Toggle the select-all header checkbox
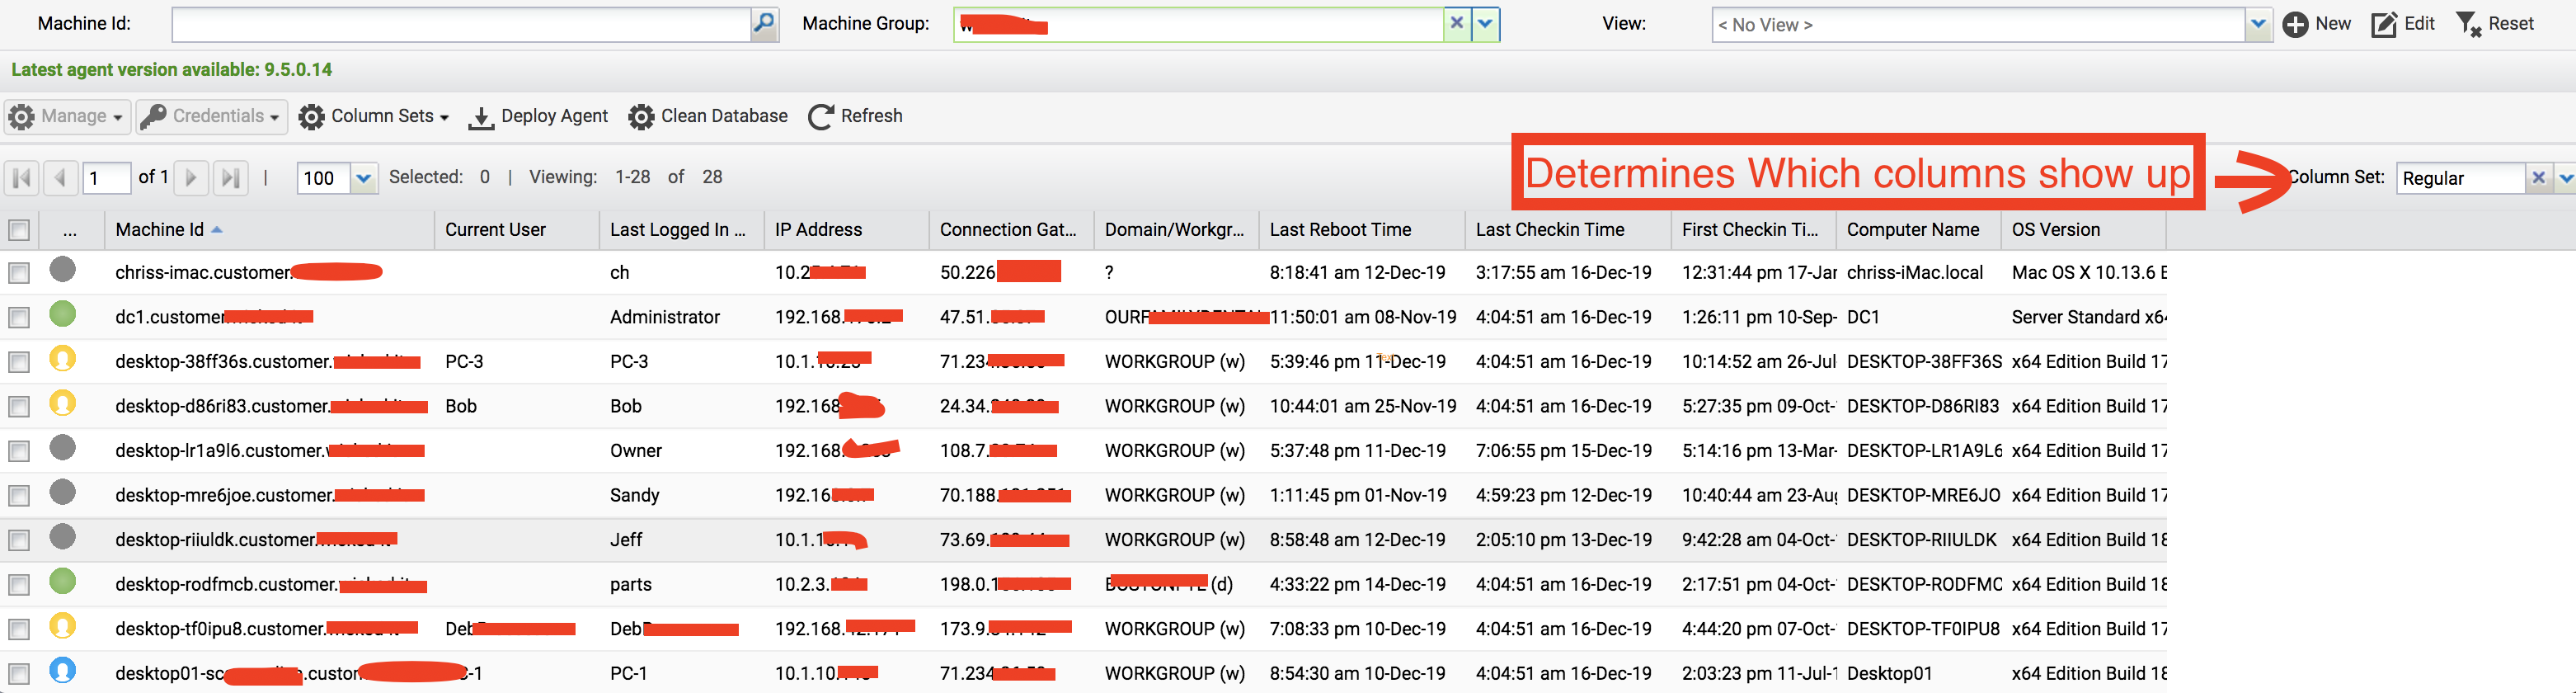This screenshot has height=693, width=2576. point(19,230)
